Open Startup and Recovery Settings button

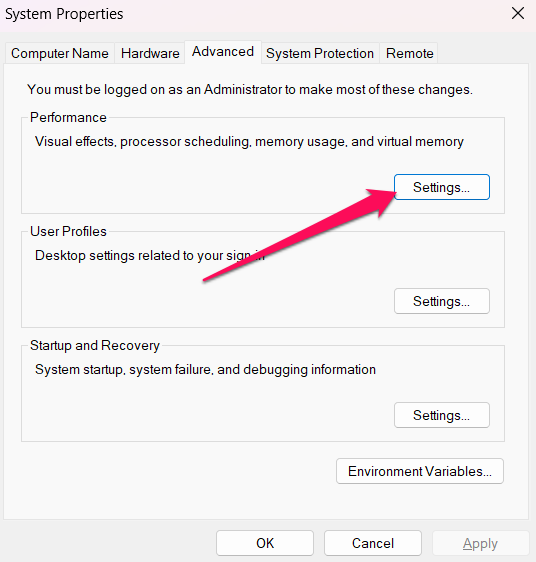click(442, 415)
